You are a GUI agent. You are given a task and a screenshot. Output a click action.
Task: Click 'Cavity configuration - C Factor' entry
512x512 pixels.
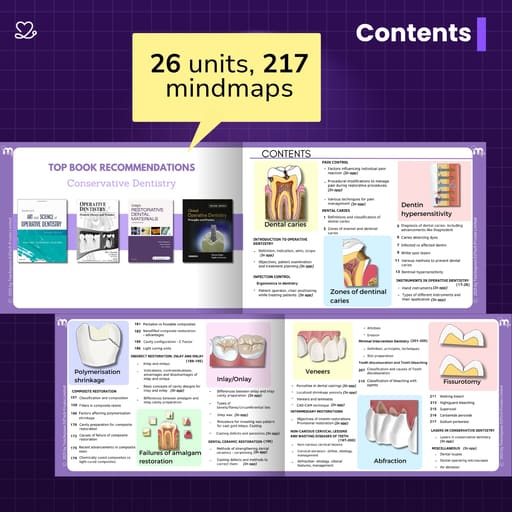coord(168,342)
